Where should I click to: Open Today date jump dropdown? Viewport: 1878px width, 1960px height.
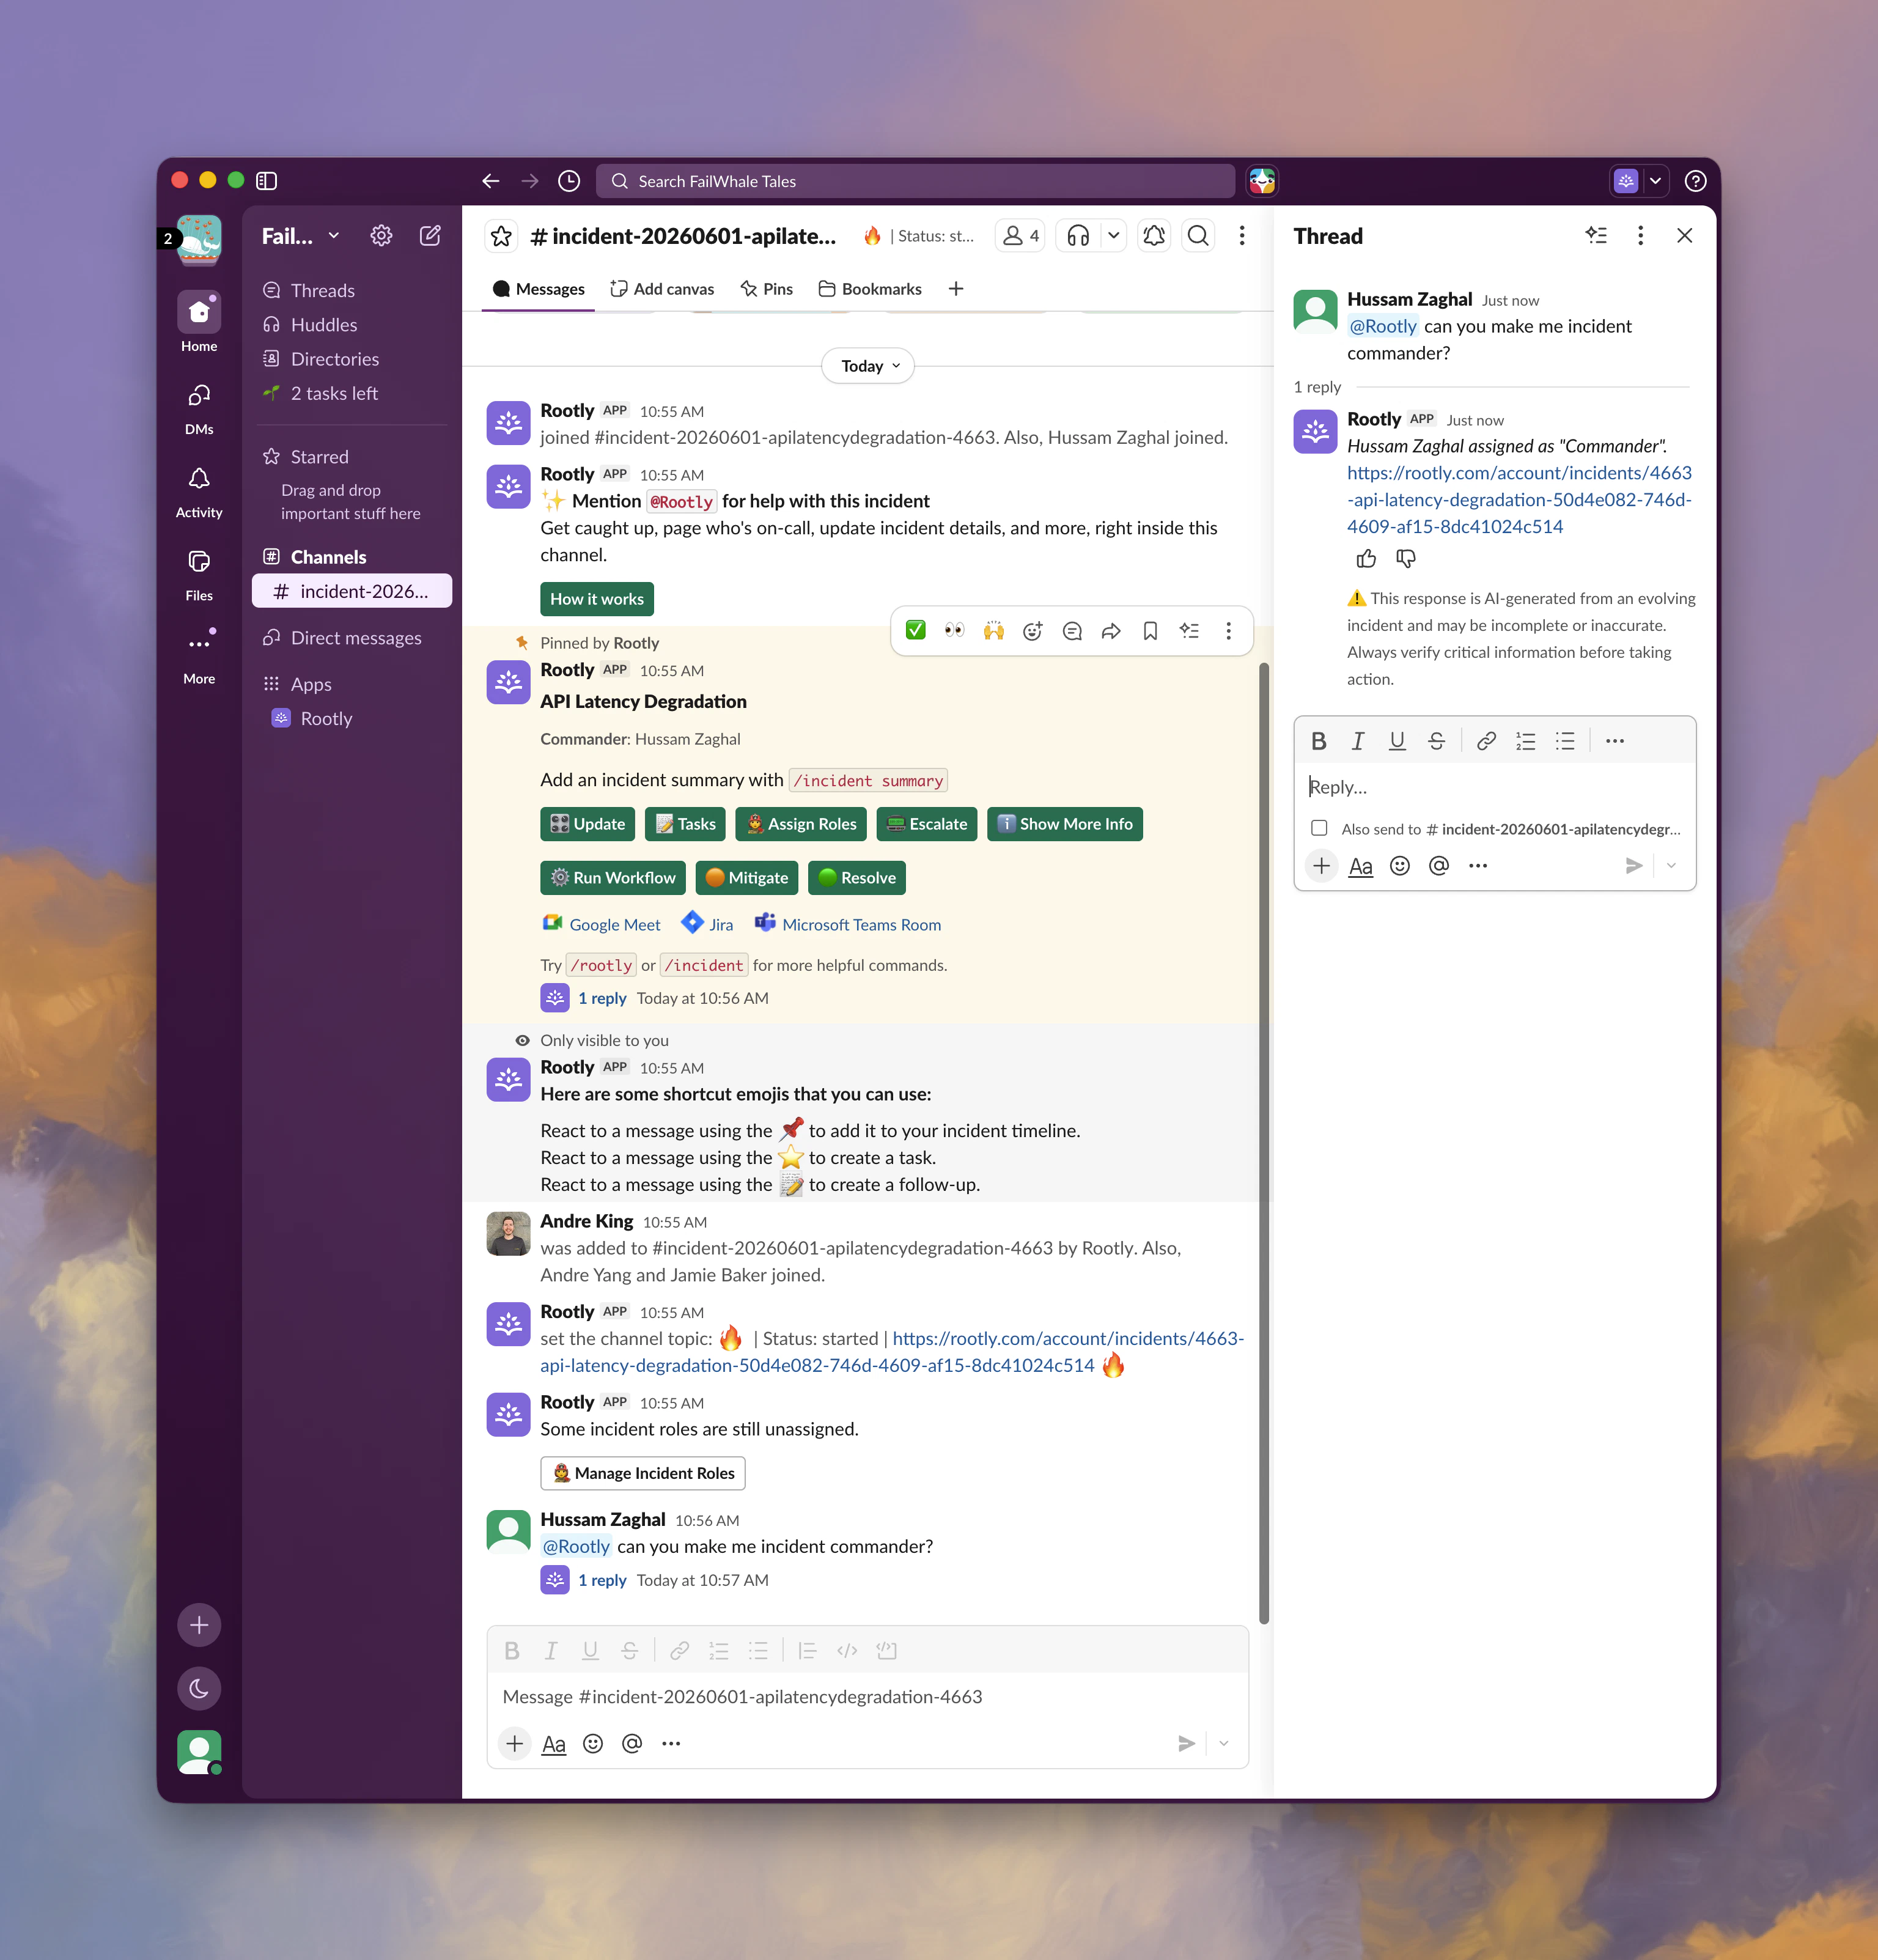[x=868, y=366]
